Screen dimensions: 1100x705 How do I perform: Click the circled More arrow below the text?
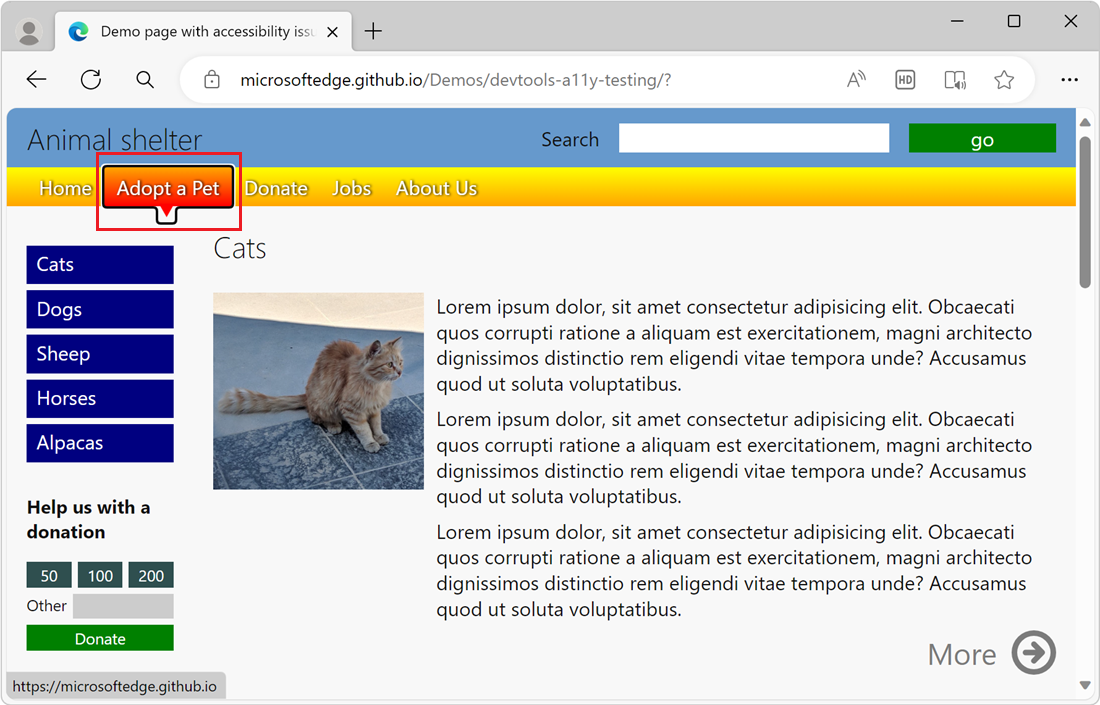[x=1034, y=652]
